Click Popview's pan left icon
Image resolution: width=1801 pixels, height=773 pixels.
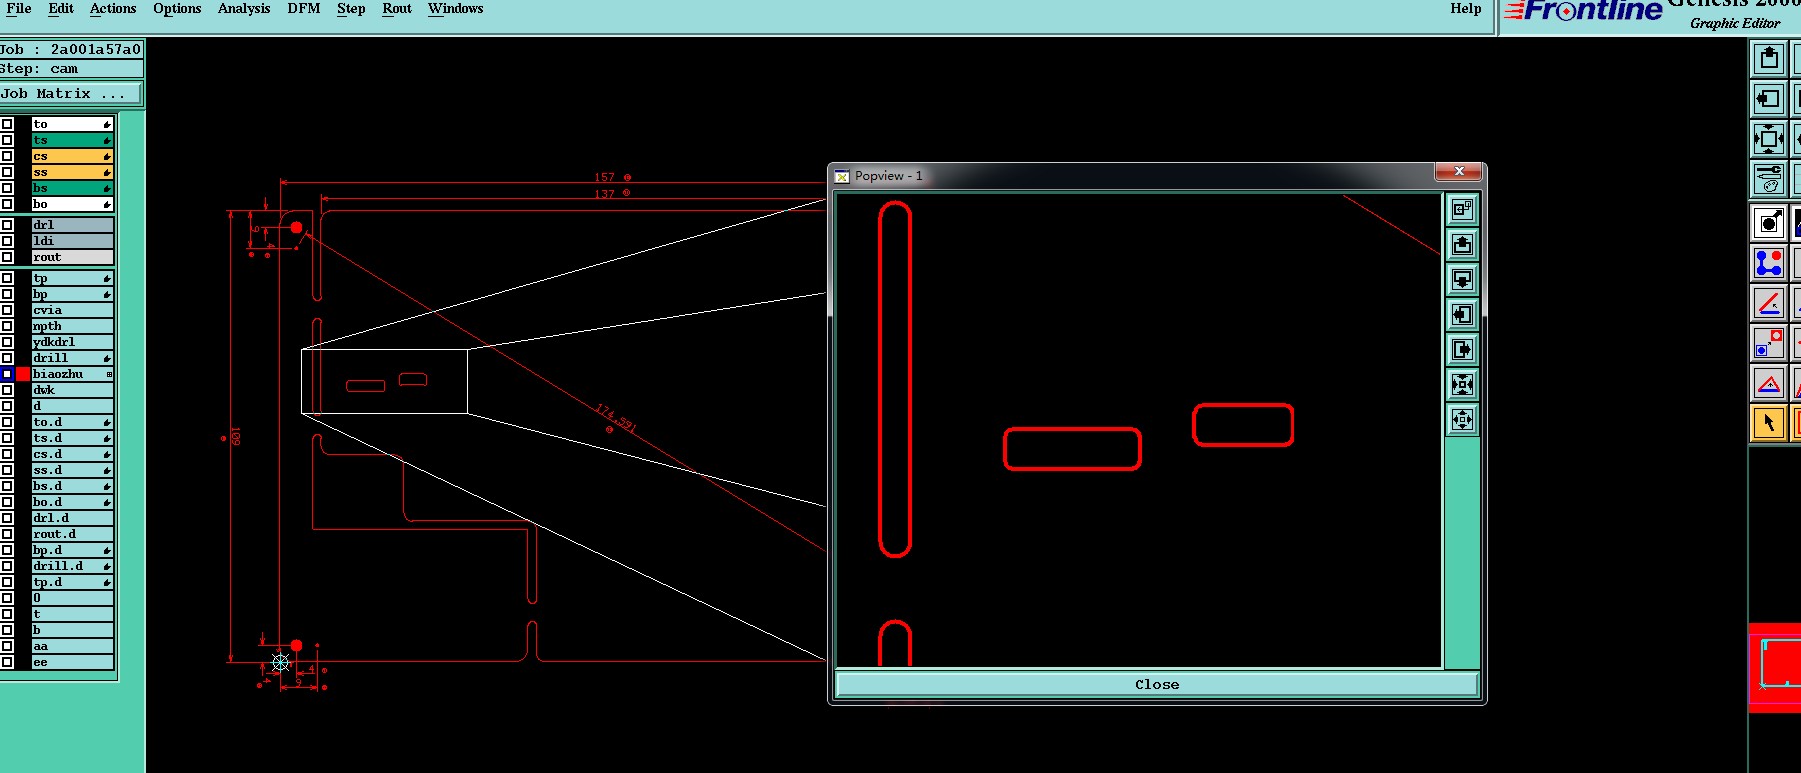coord(1462,314)
